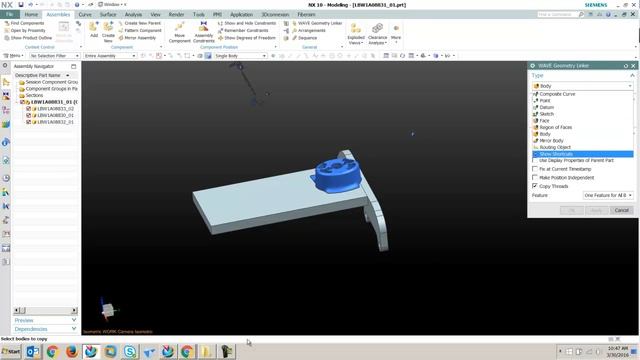Viewport: 640px width, 360px height.
Task: Select Session Component Groups folder
Action: pos(49,82)
